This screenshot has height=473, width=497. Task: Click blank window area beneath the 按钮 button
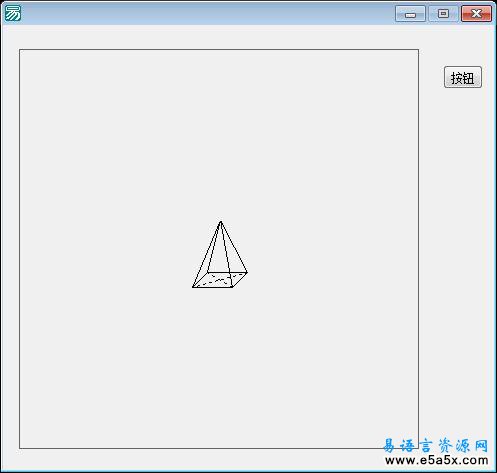tap(463, 233)
